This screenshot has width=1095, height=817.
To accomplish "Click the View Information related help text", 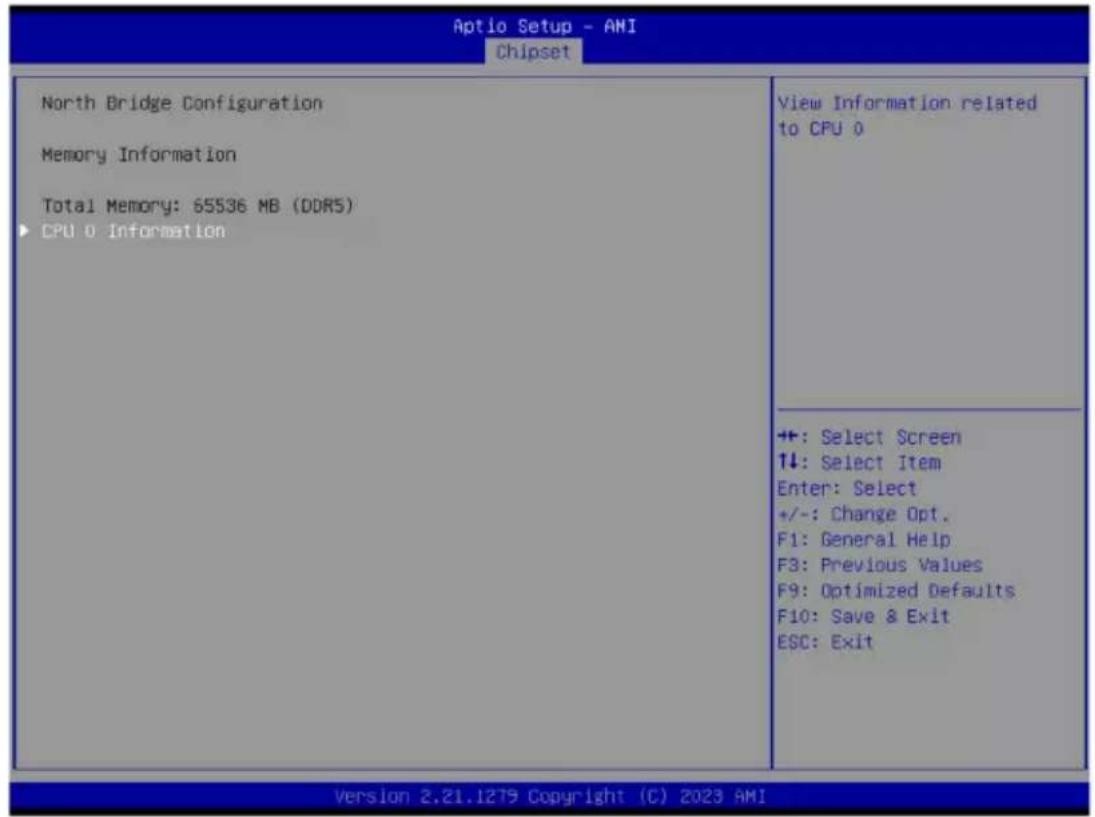I will [x=907, y=116].
